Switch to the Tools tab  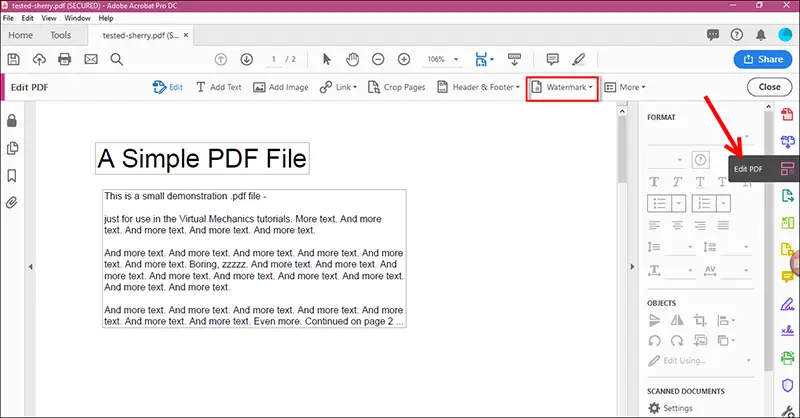[x=60, y=35]
